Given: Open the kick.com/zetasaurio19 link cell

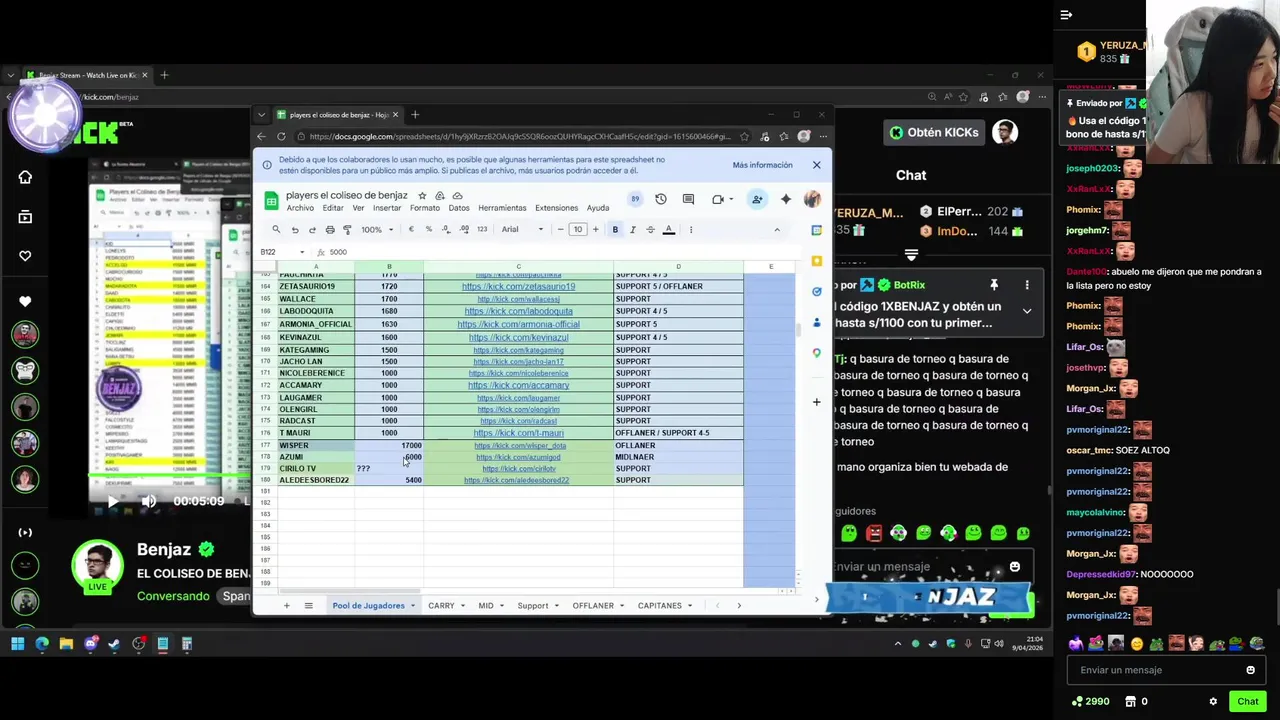Looking at the screenshot, I should [518, 286].
